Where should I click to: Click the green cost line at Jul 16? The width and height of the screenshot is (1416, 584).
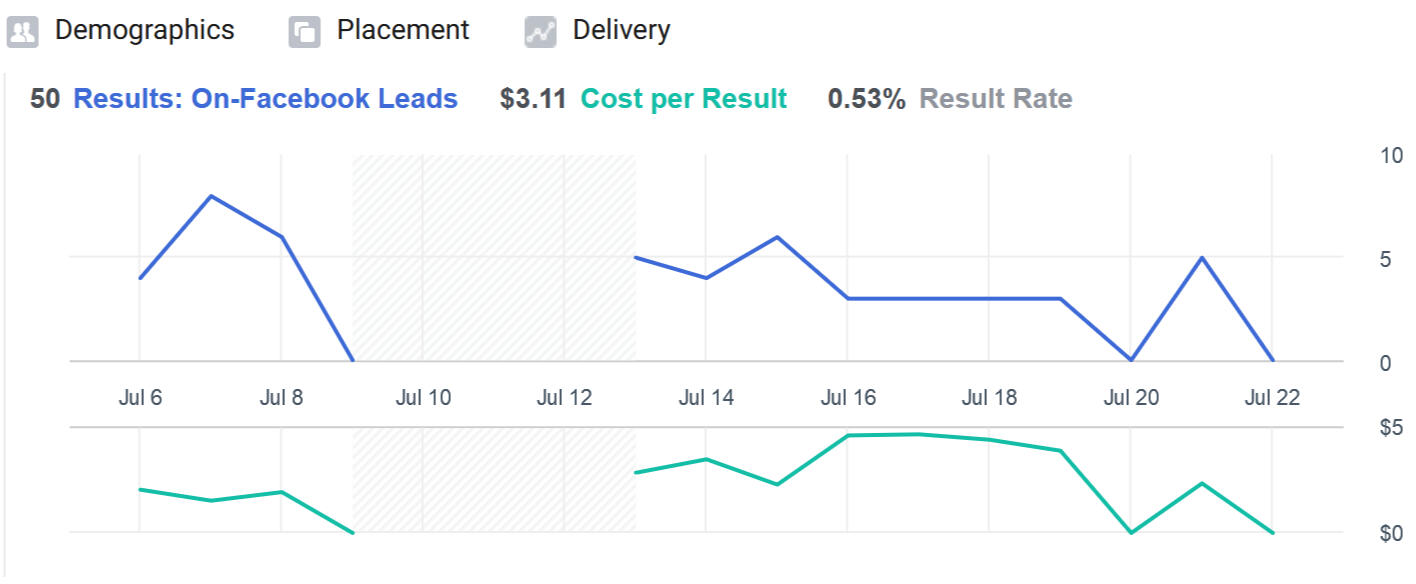tap(847, 435)
